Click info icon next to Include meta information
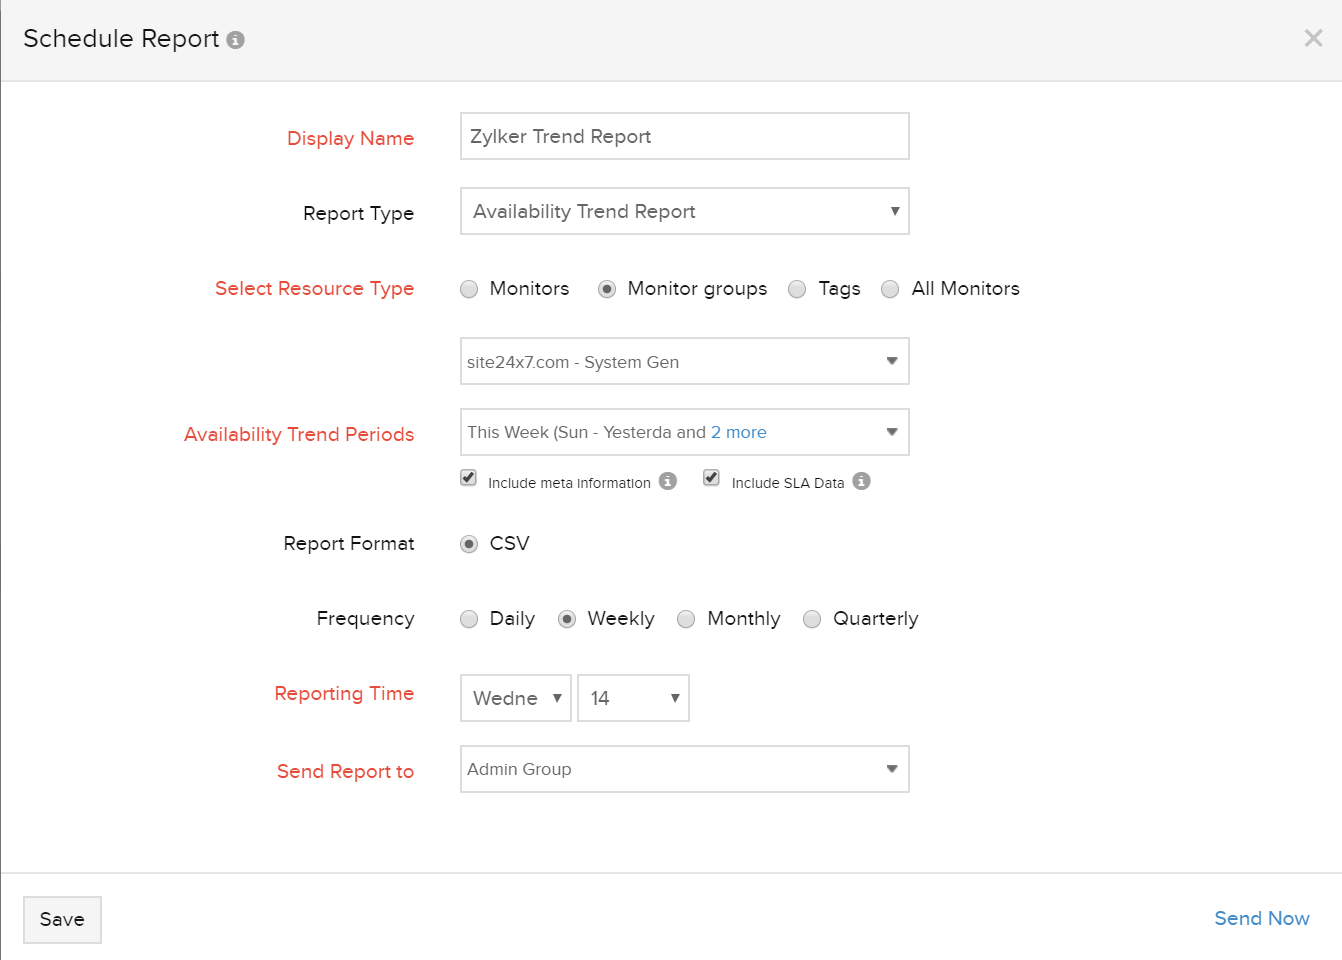Image resolution: width=1342 pixels, height=960 pixels. pos(668,481)
